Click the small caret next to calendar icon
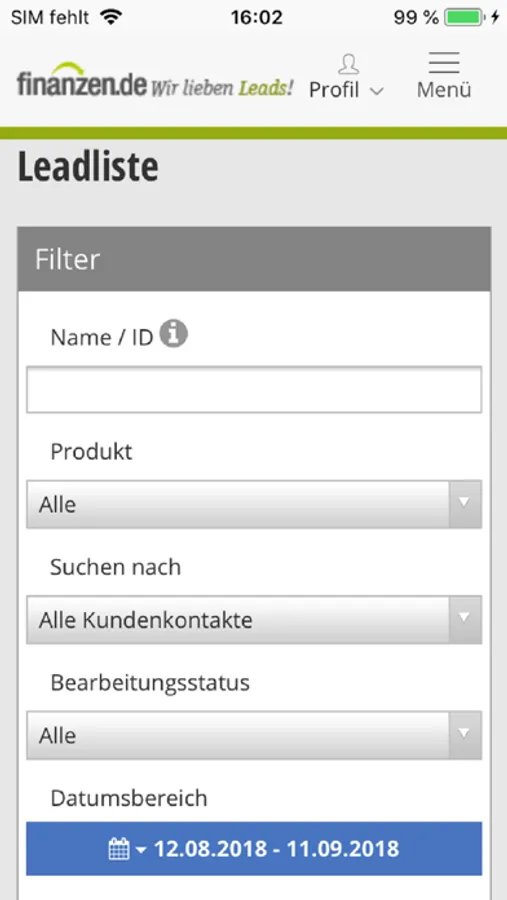 [x=141, y=850]
